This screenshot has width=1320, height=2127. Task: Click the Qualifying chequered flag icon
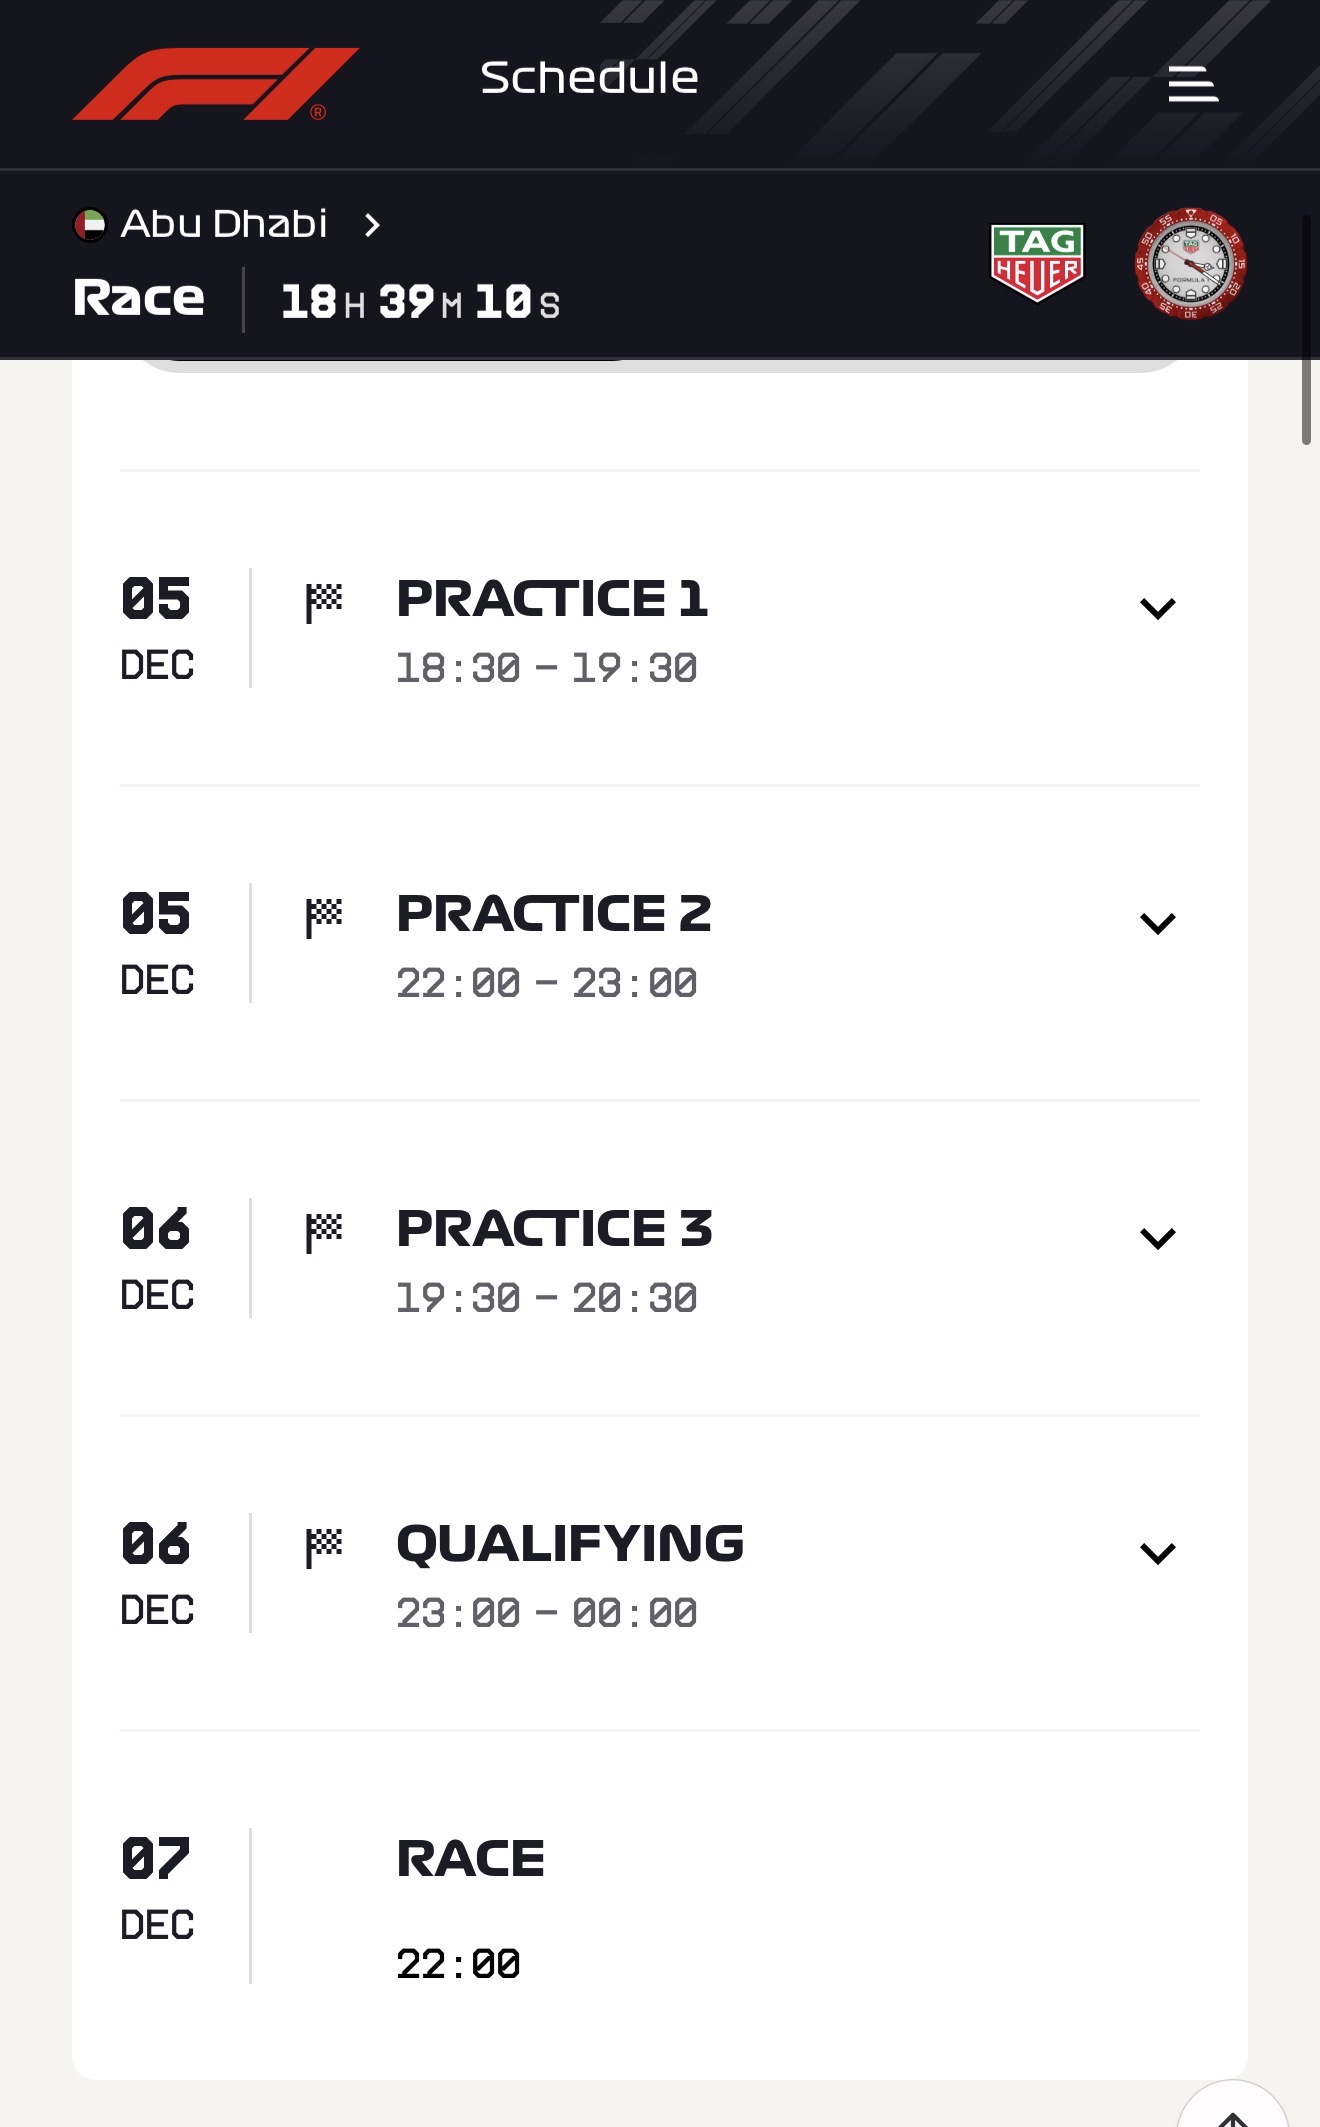point(324,1548)
